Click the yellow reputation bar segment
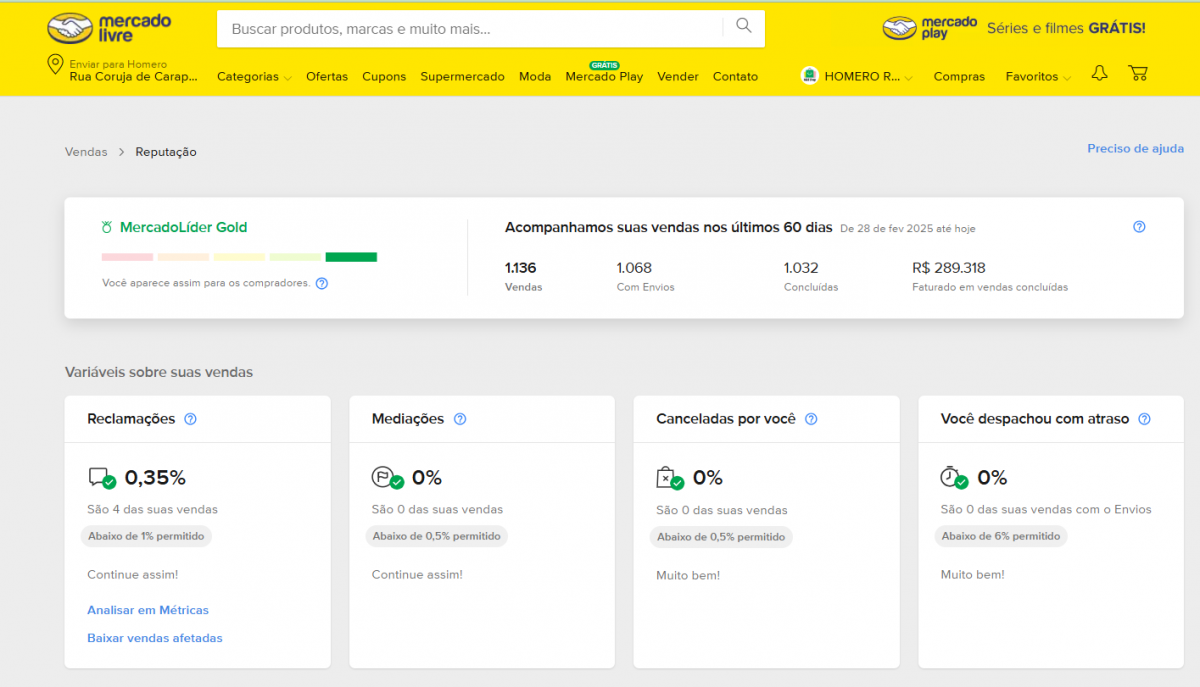Image resolution: width=1200 pixels, height=687 pixels. coord(239,257)
